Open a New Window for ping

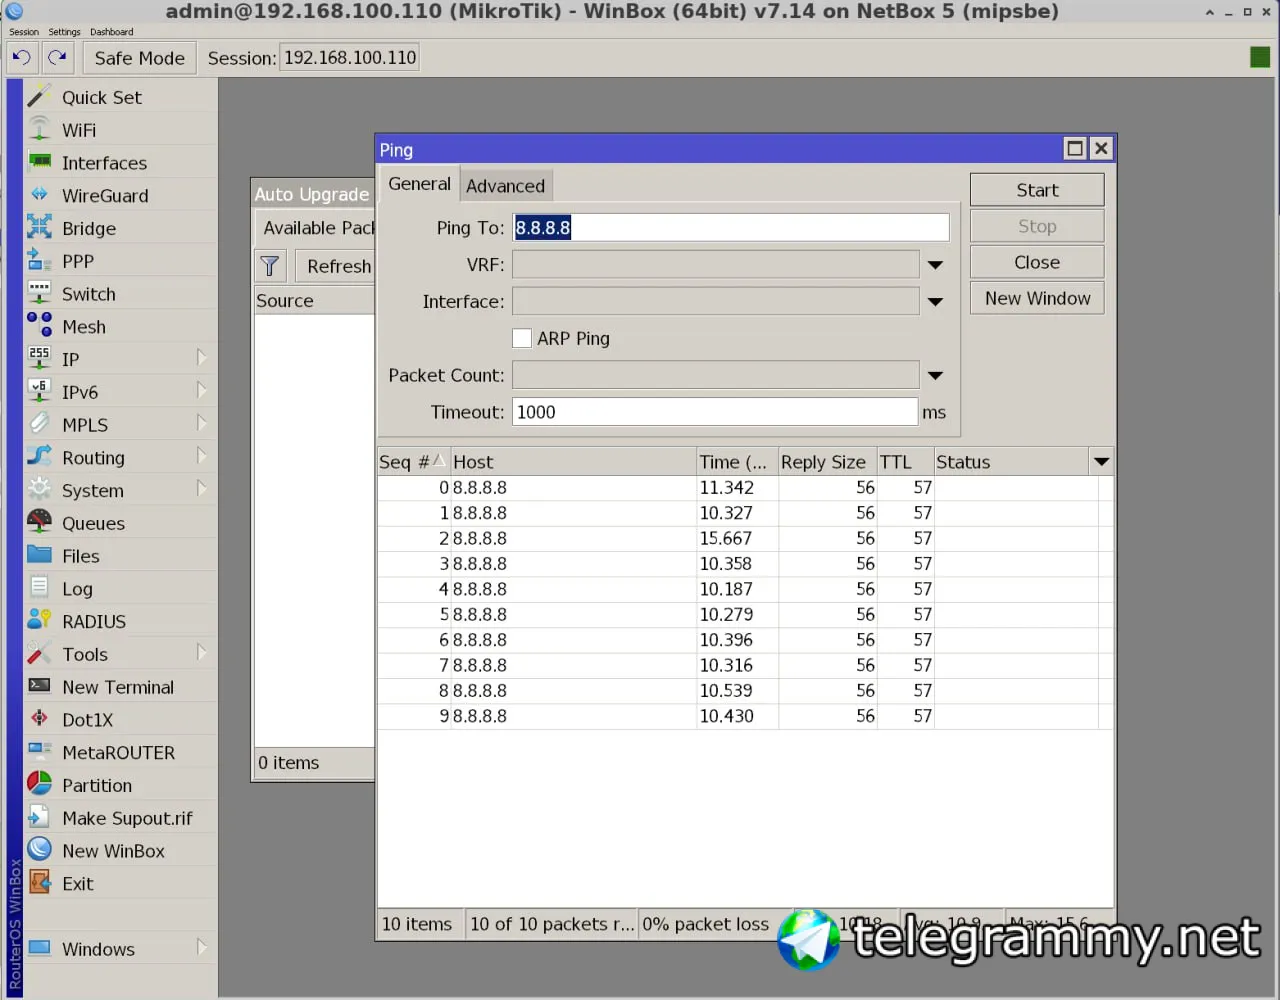[x=1037, y=298]
